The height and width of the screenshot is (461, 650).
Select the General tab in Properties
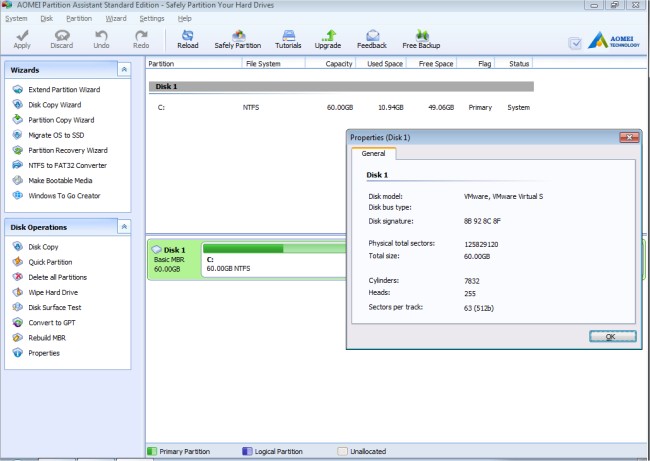373,153
